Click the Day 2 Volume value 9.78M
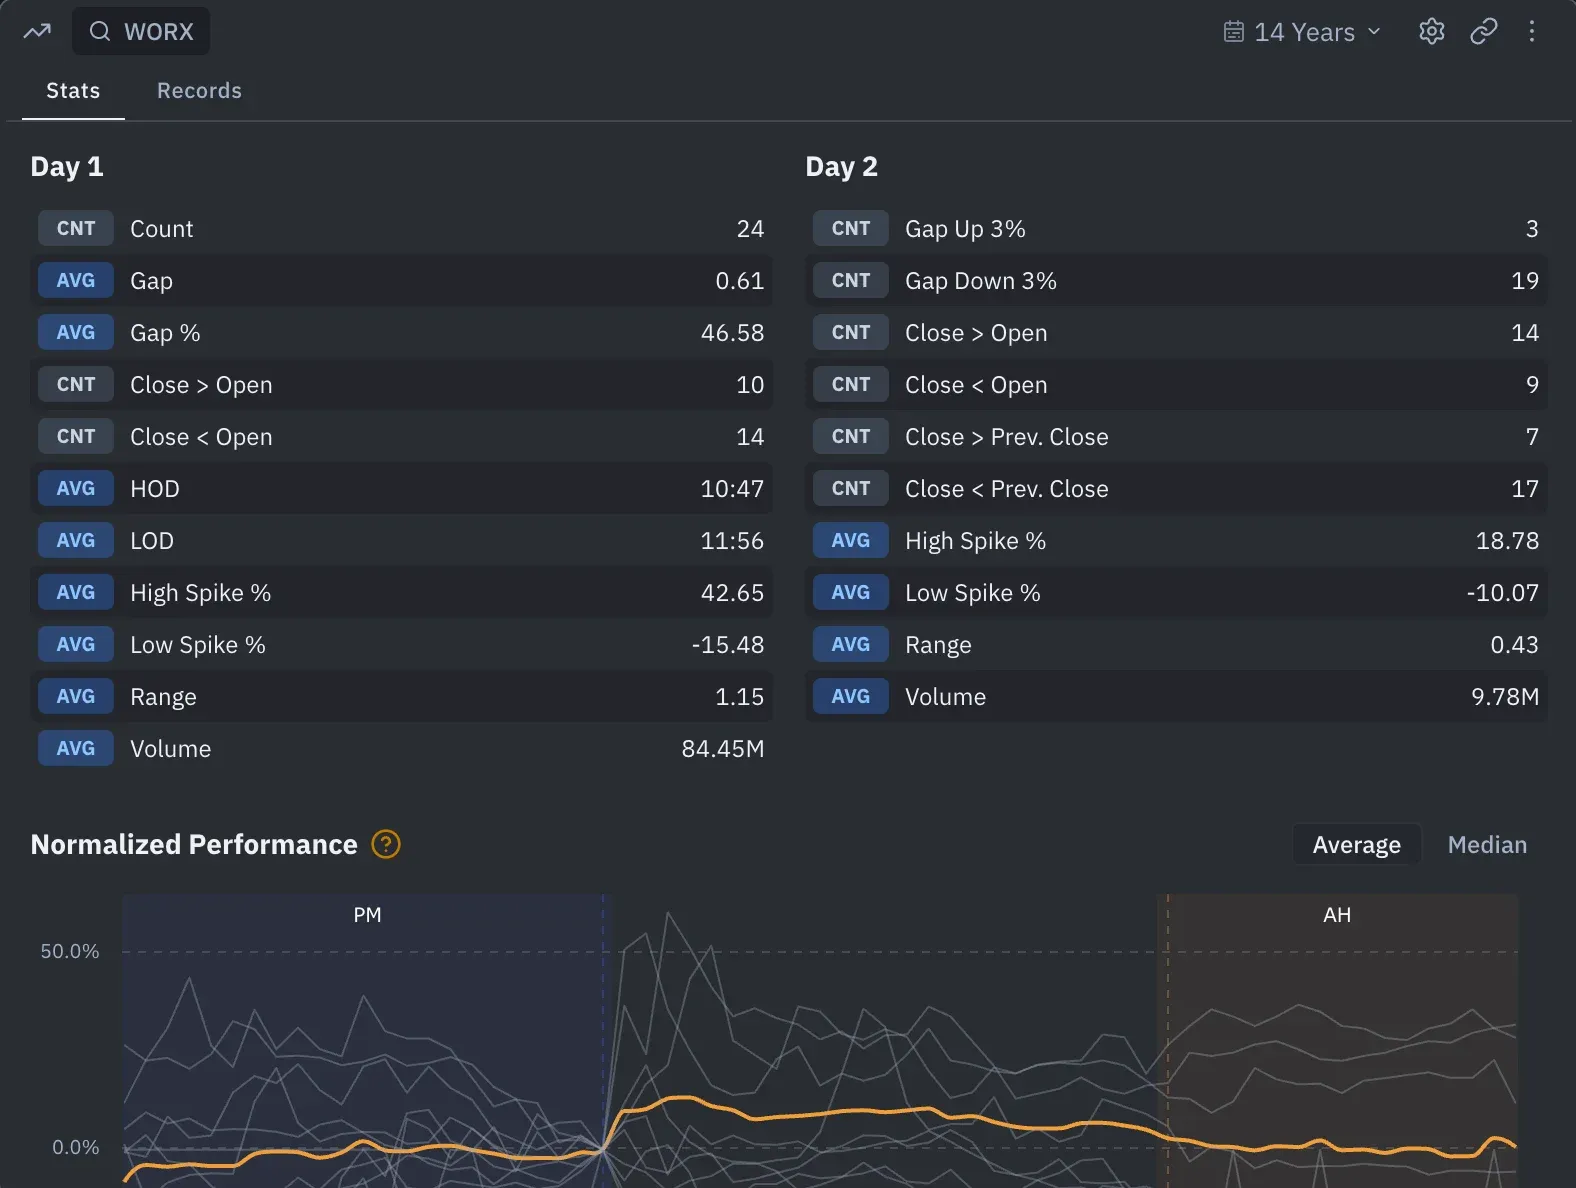Image resolution: width=1576 pixels, height=1188 pixels. 1505,697
